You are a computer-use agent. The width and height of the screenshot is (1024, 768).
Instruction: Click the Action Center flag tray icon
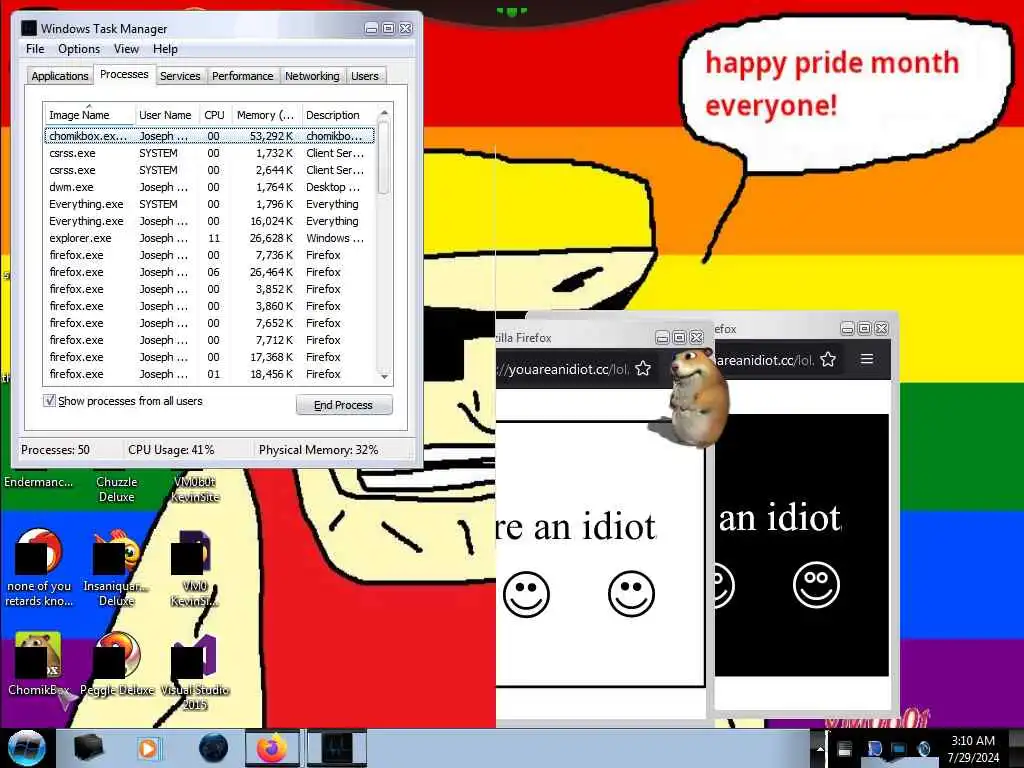tap(874, 748)
